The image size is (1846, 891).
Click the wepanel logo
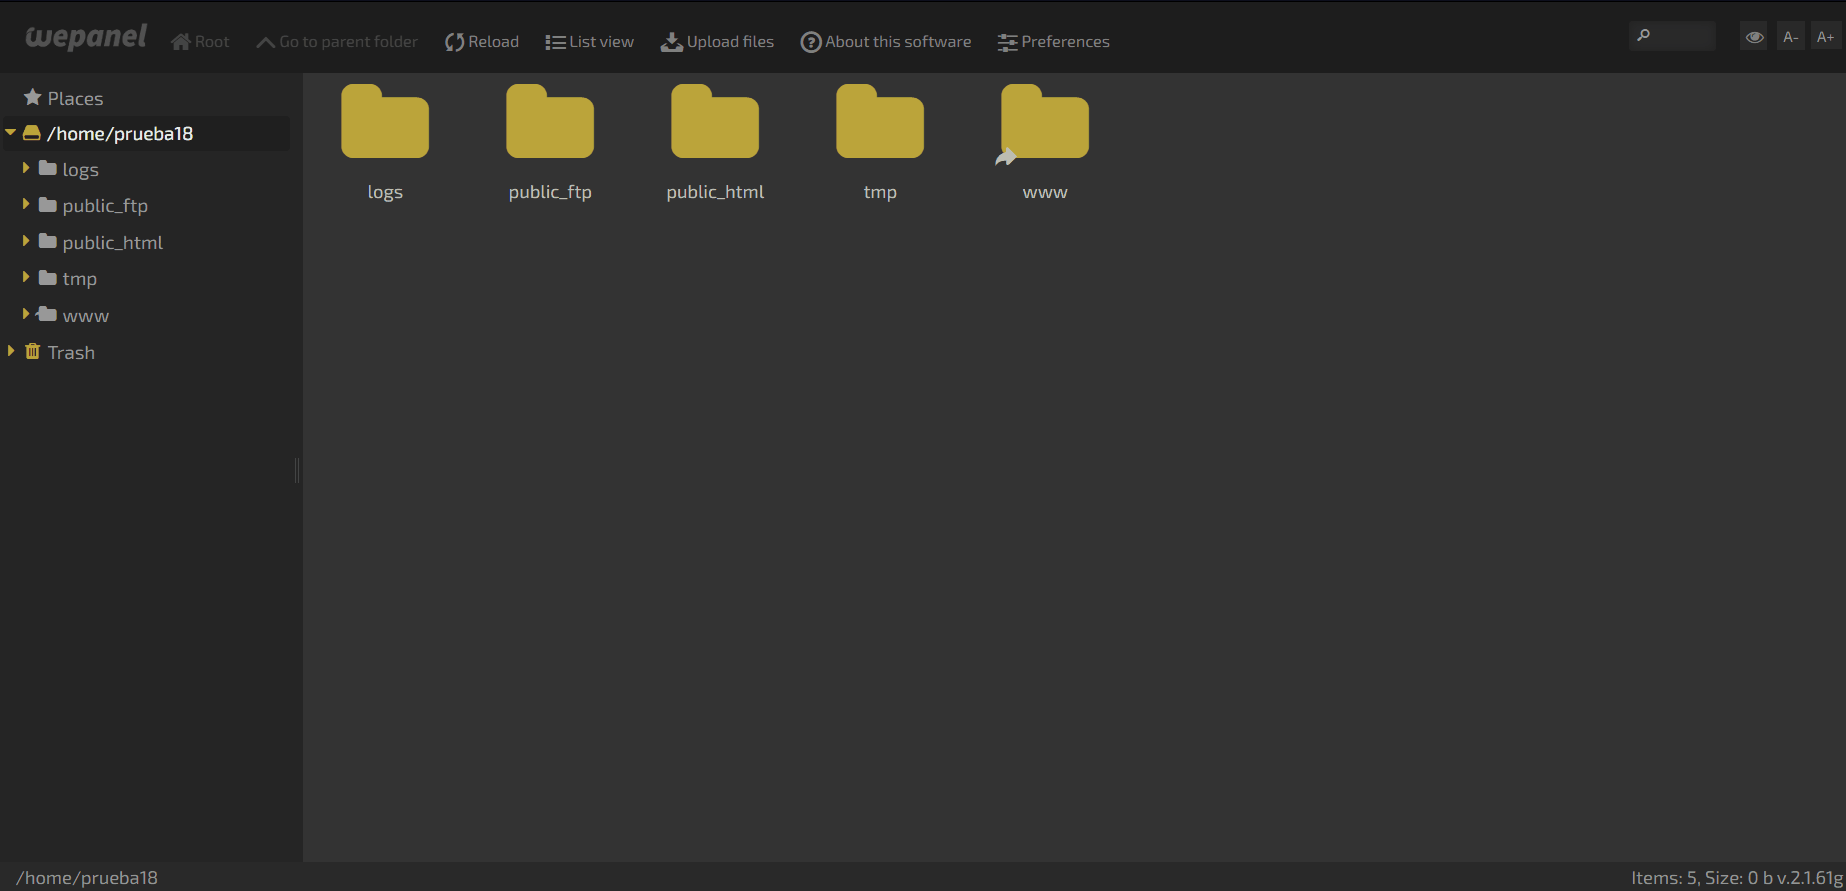pos(86,38)
